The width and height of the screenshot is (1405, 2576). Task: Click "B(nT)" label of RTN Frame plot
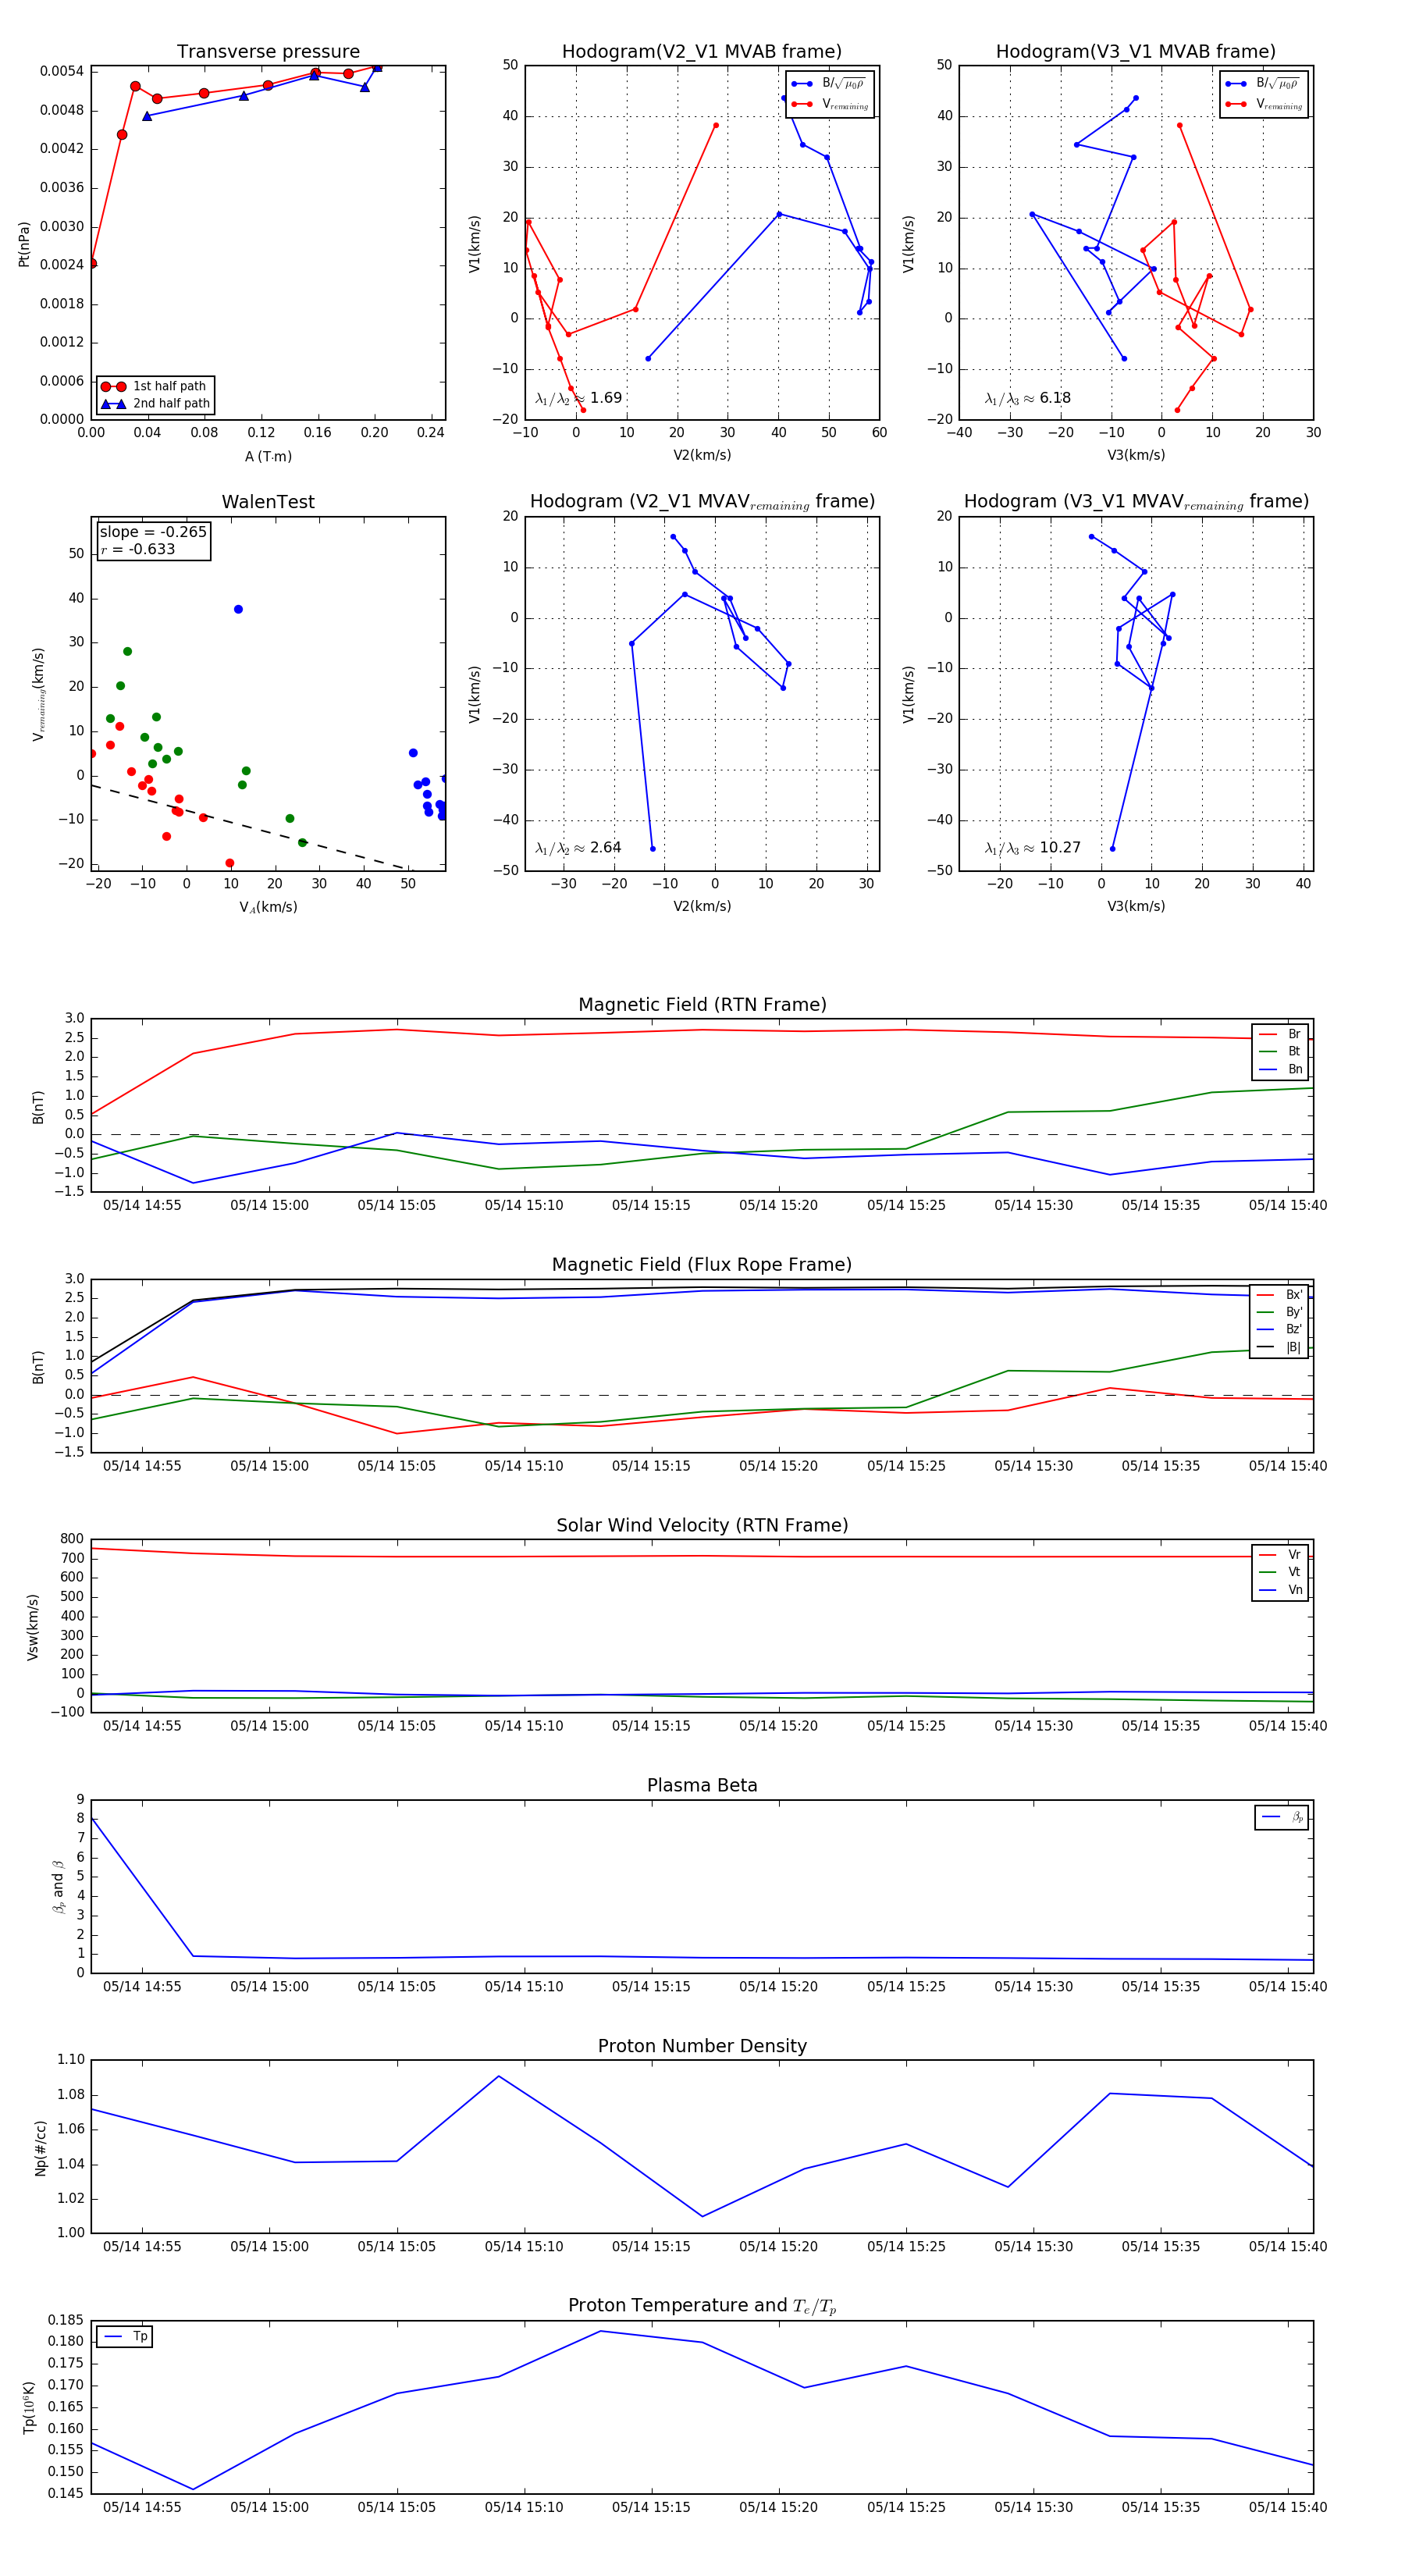(x=38, y=1106)
